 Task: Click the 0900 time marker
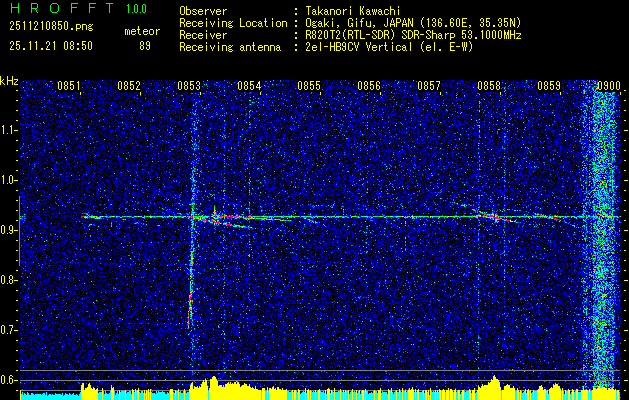[x=609, y=86]
